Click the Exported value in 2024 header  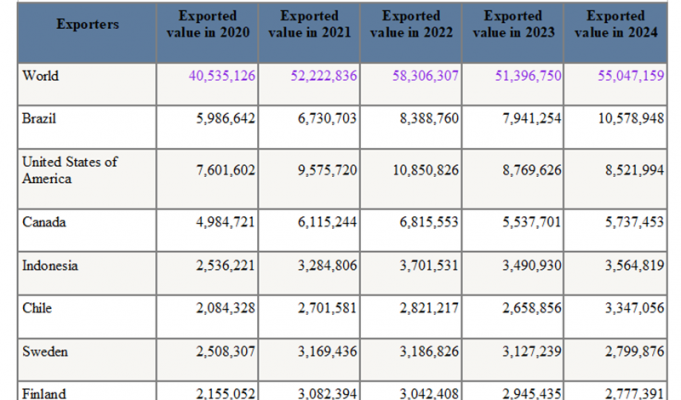click(615, 24)
